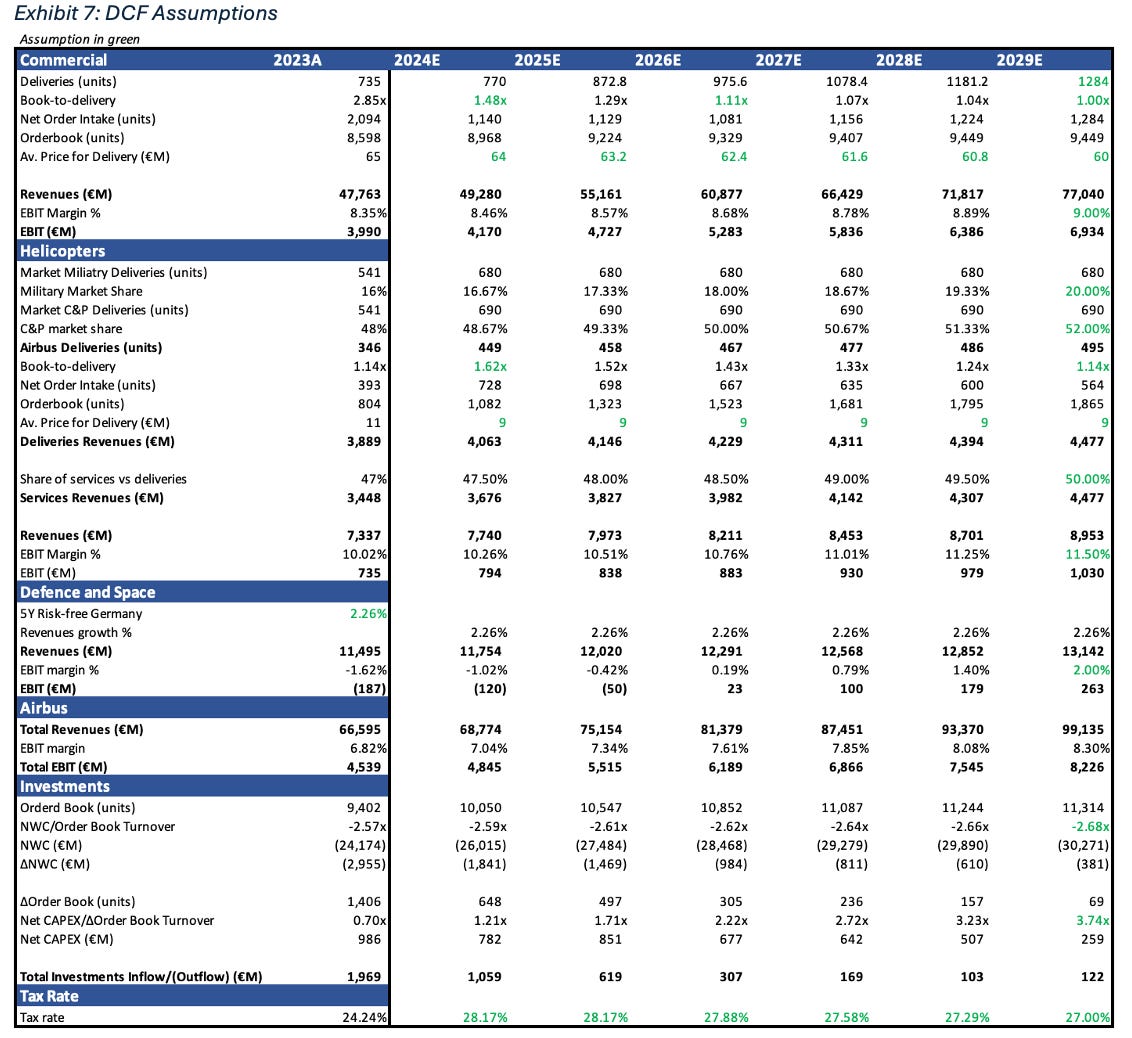Click the 'Assumption in green' note
Screen dimensions: 1132x1038
[79, 39]
